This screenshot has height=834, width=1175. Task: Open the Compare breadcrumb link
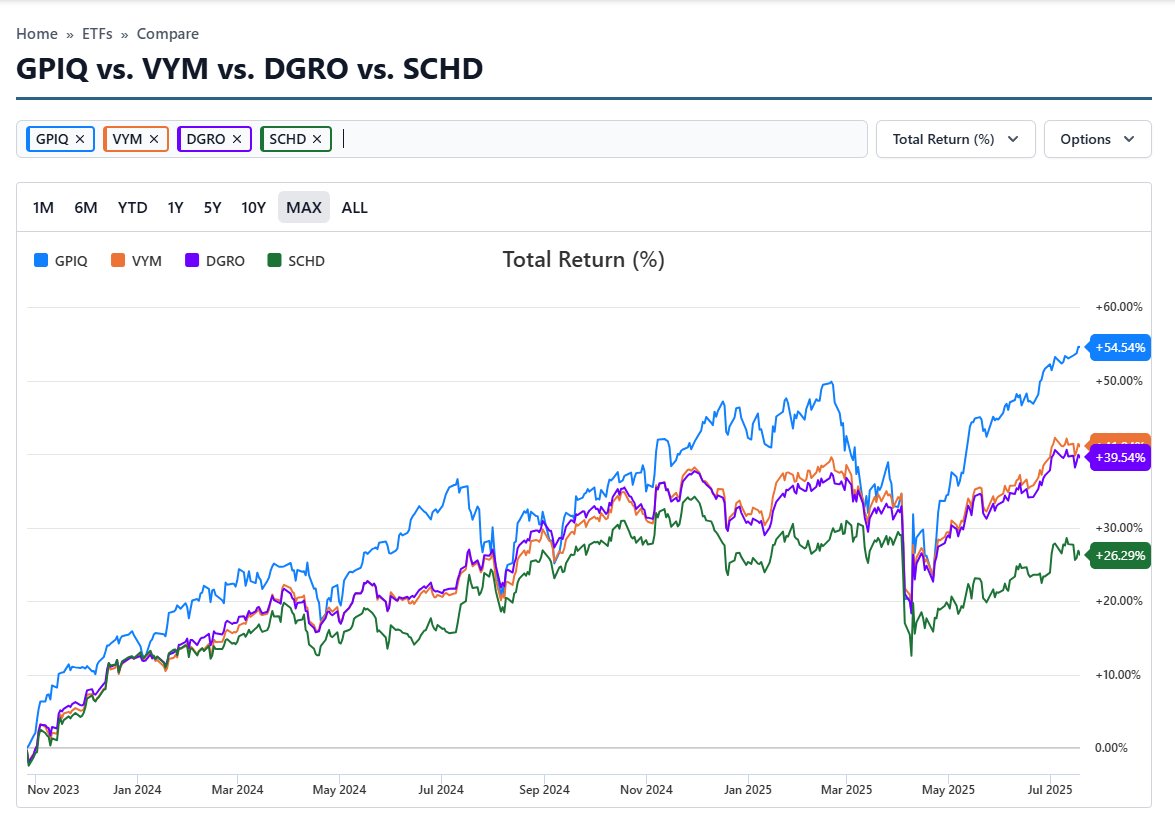[168, 34]
